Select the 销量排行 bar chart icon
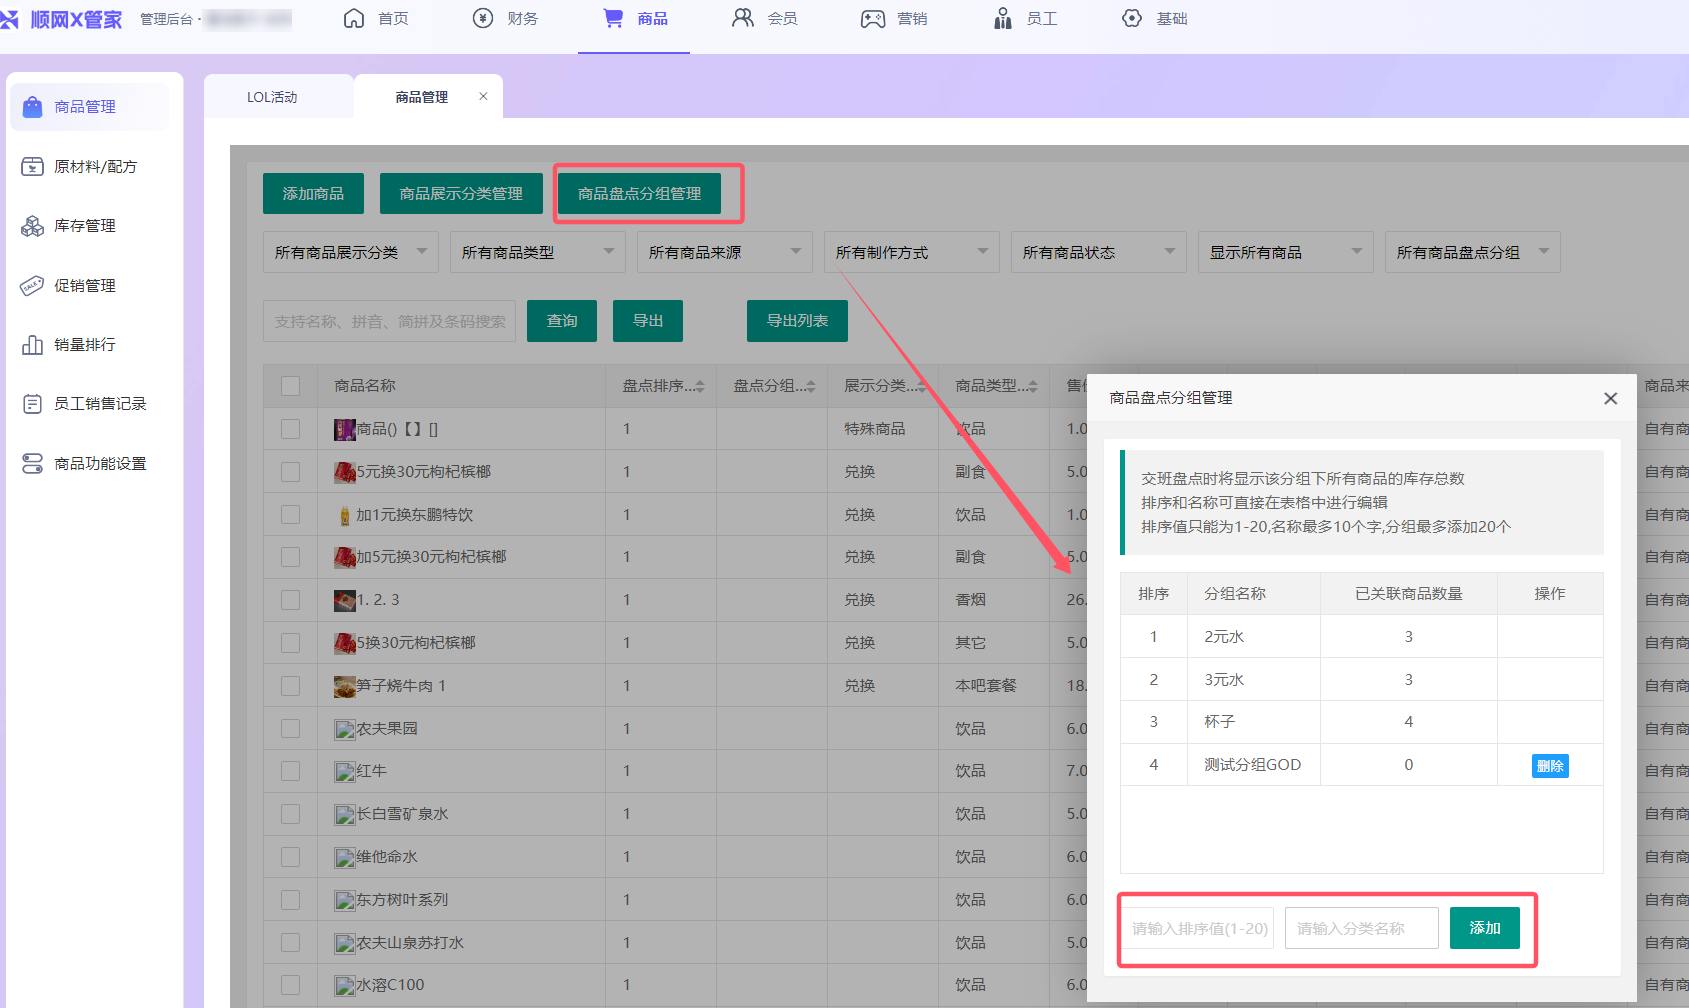The height and width of the screenshot is (1008, 1689). click(x=32, y=345)
